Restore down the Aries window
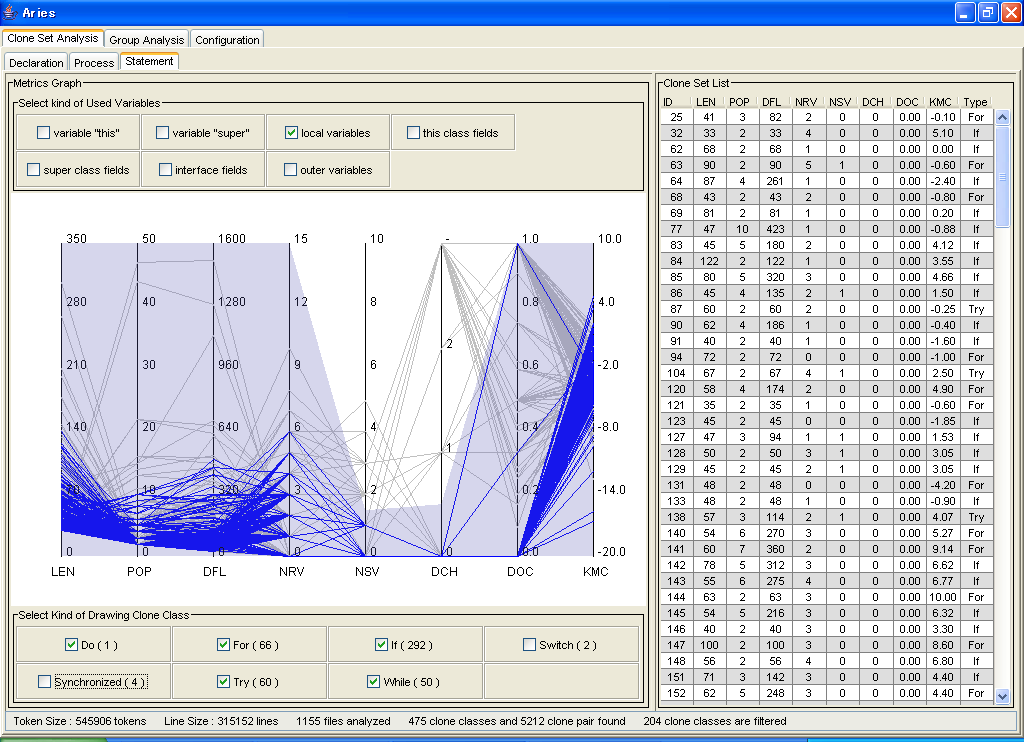1024x742 pixels. pyautogui.click(x=987, y=13)
